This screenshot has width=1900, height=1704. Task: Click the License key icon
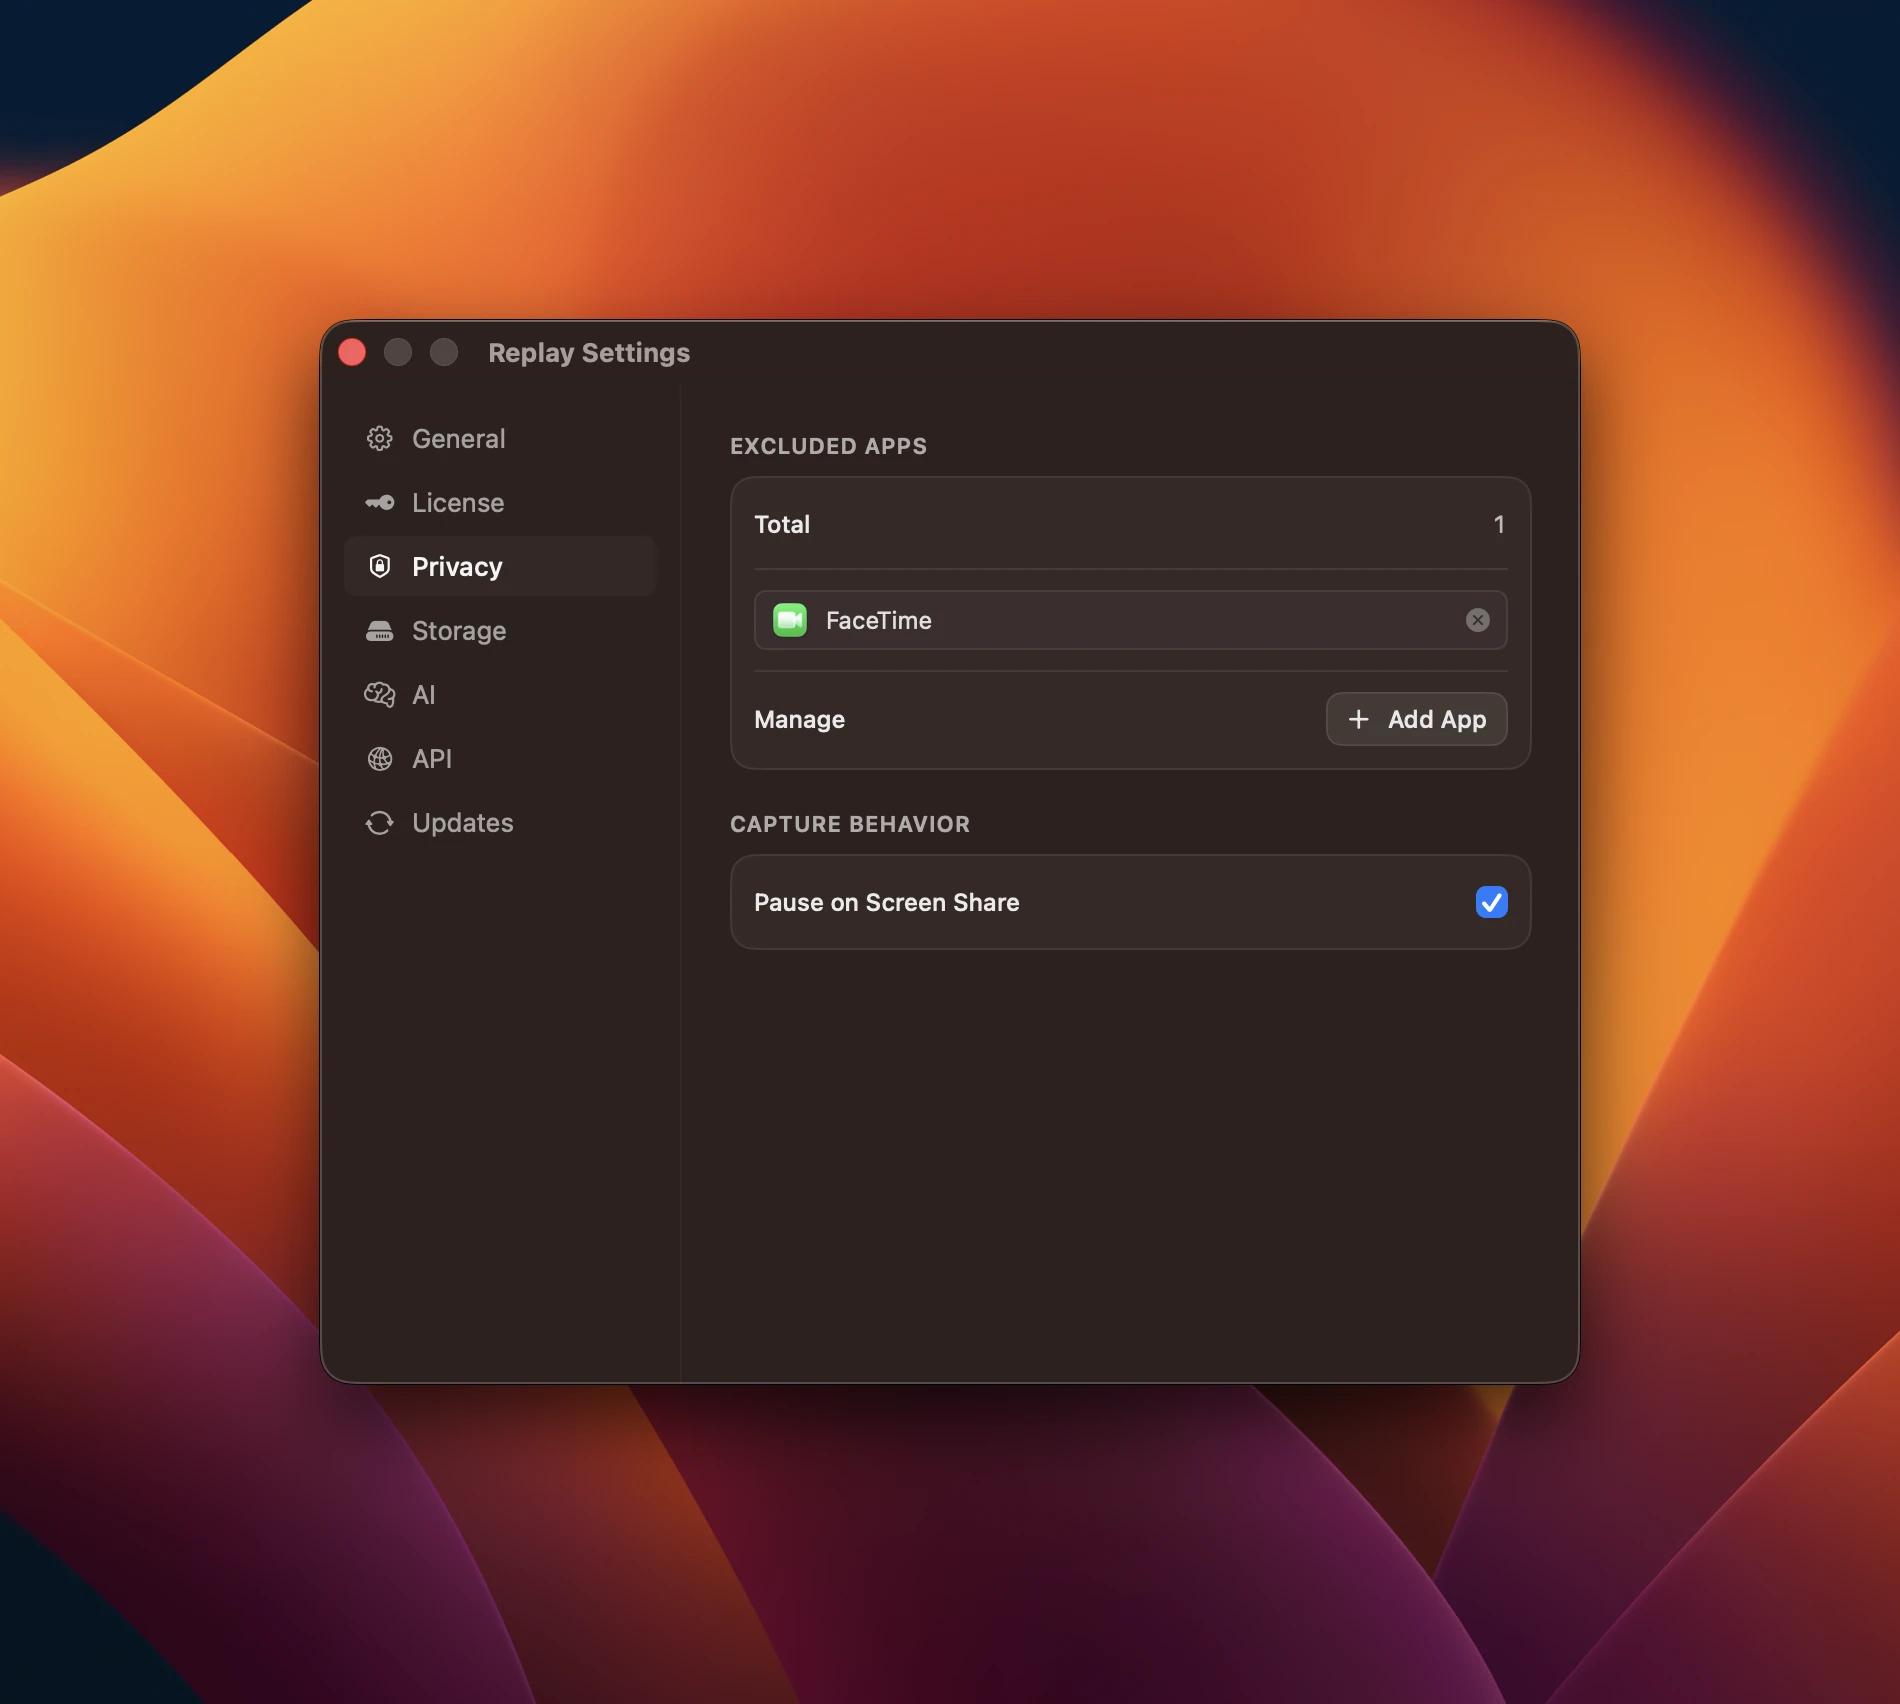(x=380, y=502)
